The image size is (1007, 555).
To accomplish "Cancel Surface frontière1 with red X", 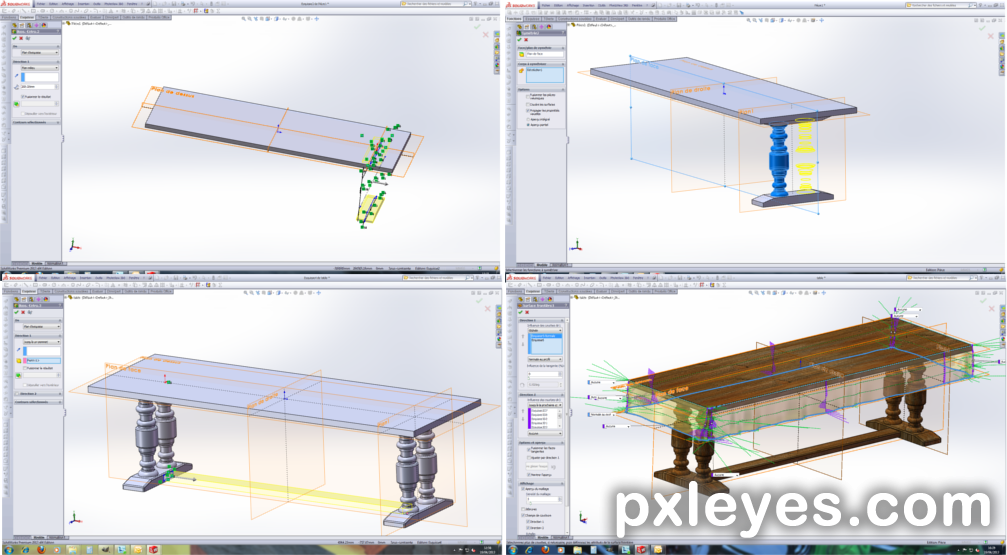I will pyautogui.click(x=527, y=312).
